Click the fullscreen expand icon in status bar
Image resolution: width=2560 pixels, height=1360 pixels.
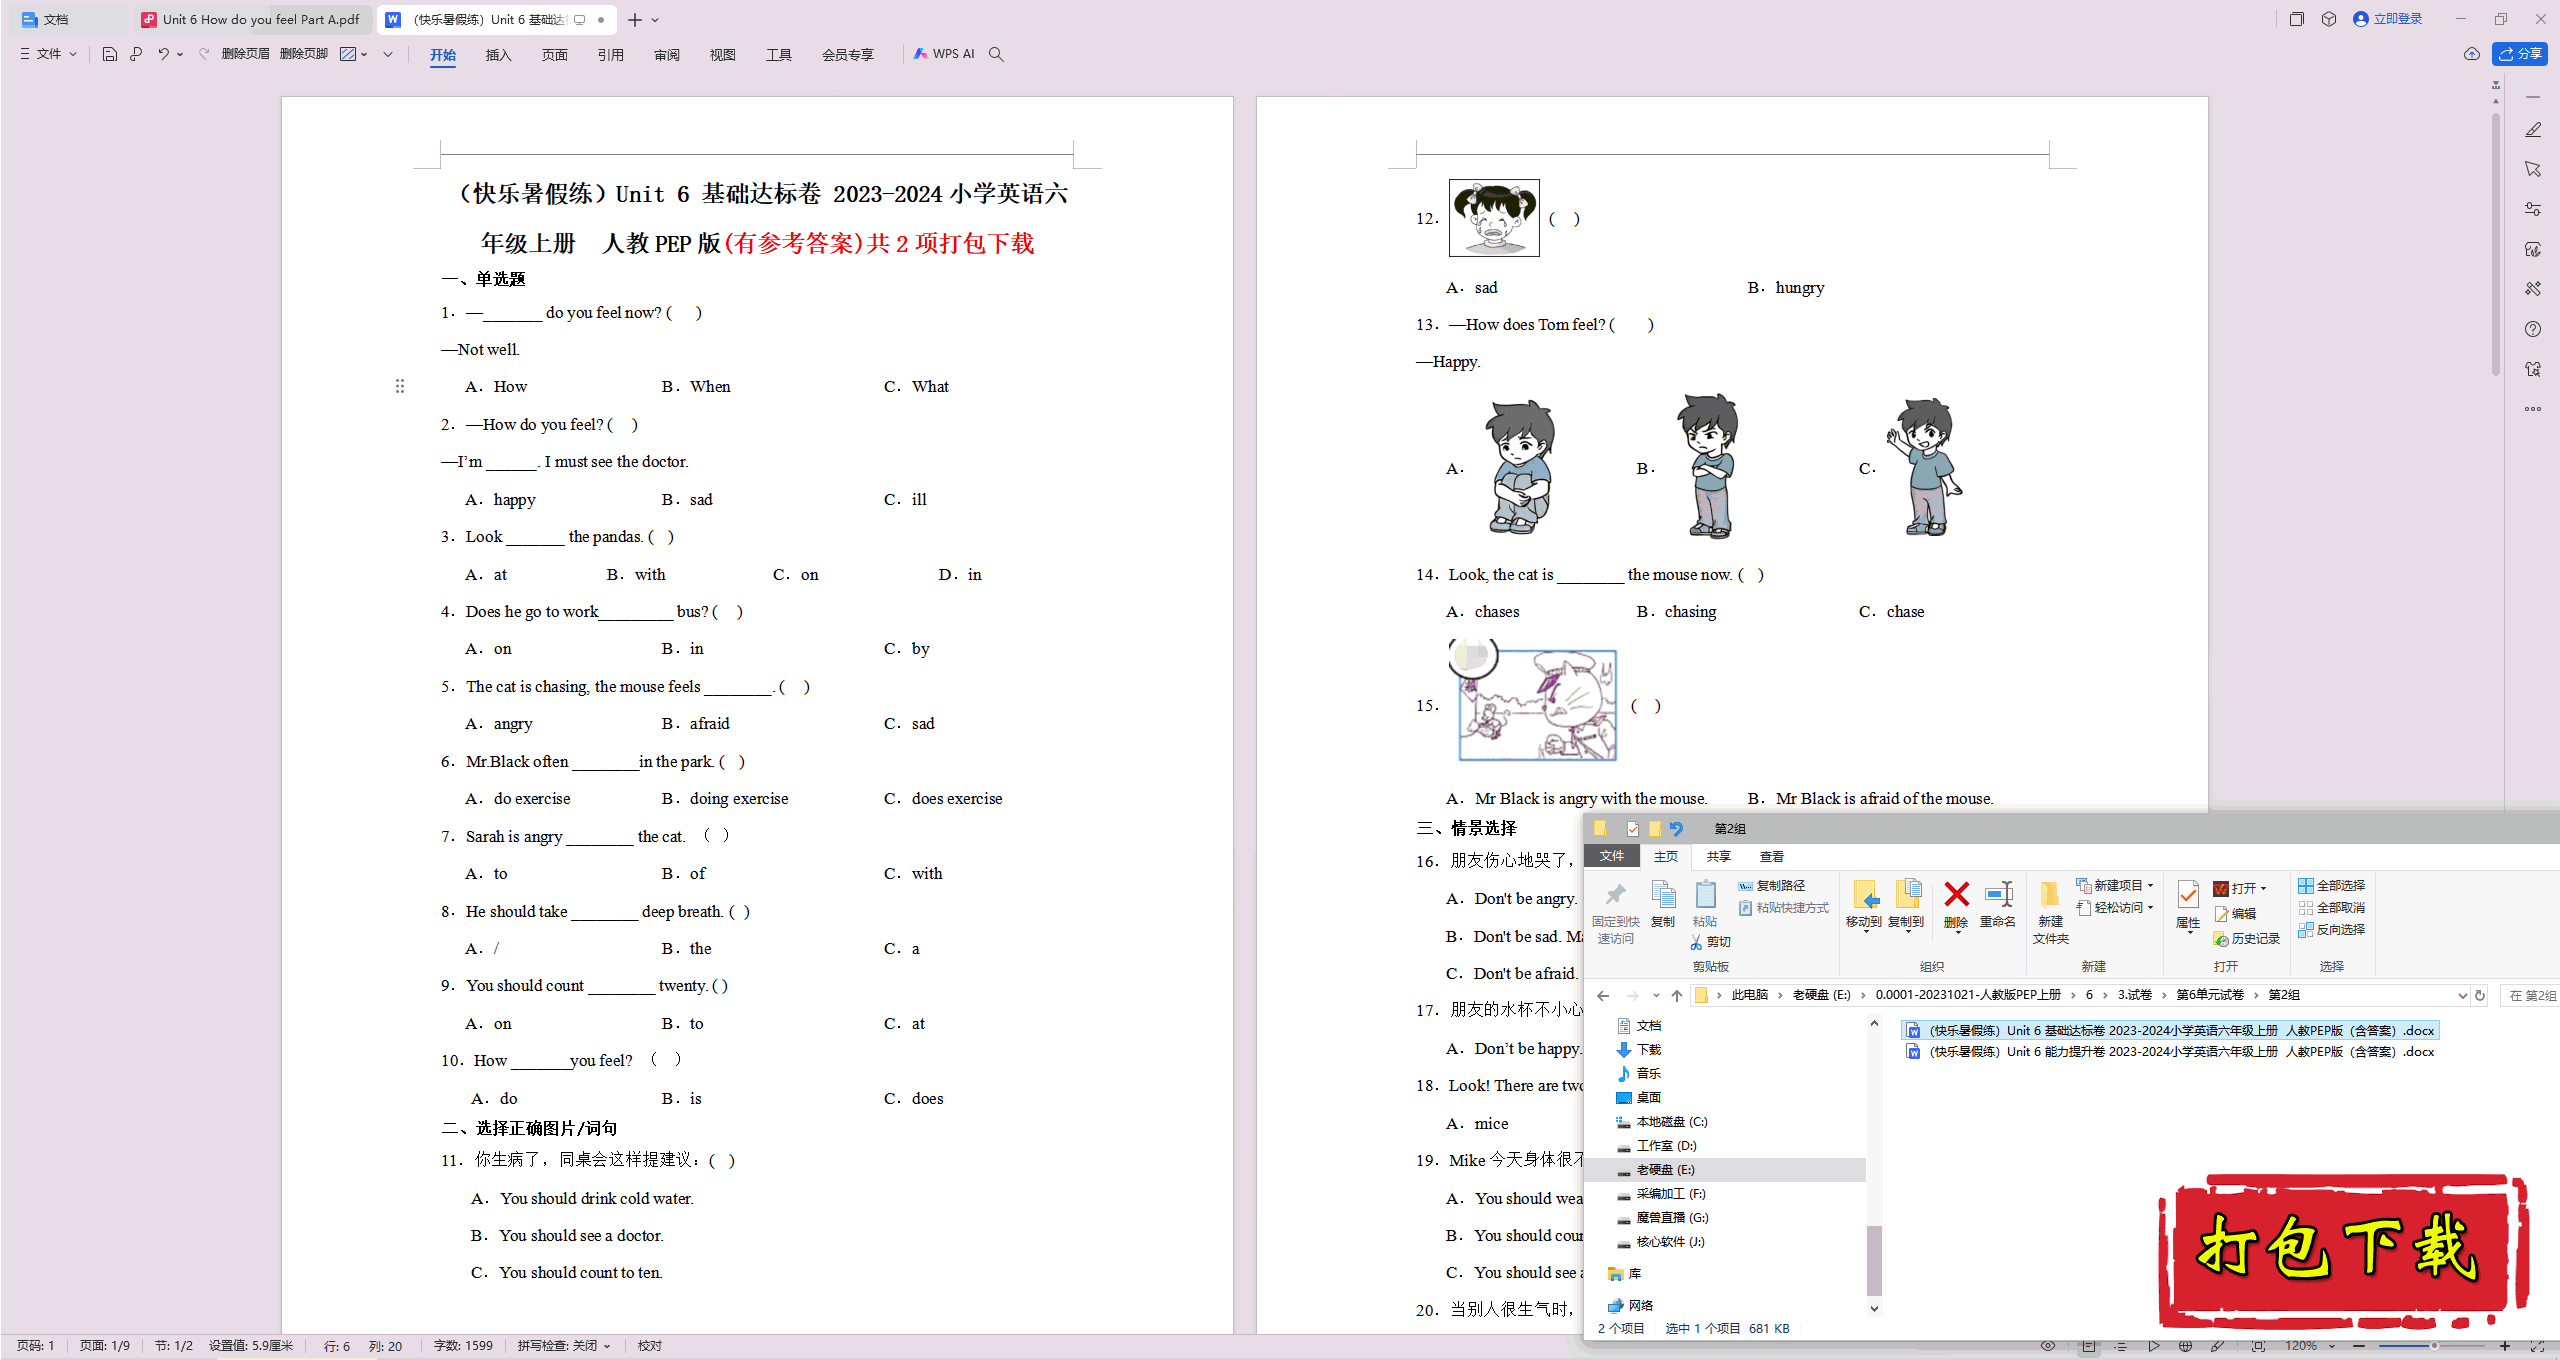pyautogui.click(x=2537, y=1346)
